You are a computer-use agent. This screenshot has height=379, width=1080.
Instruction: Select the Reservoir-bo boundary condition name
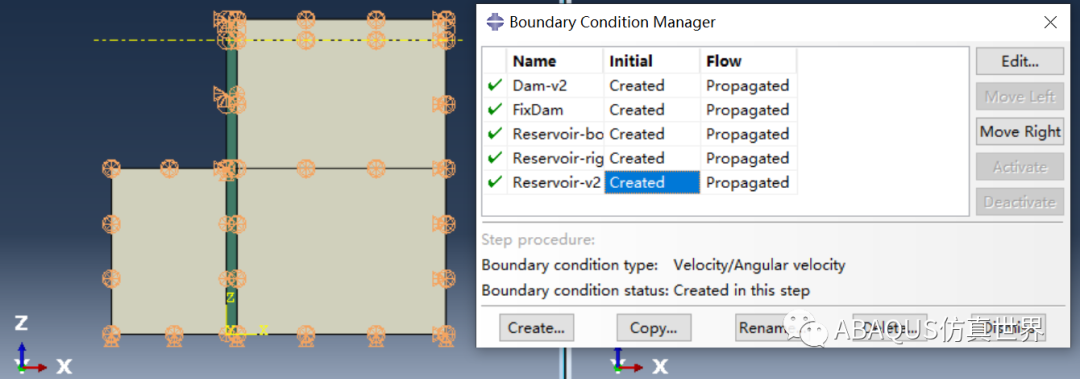555,134
